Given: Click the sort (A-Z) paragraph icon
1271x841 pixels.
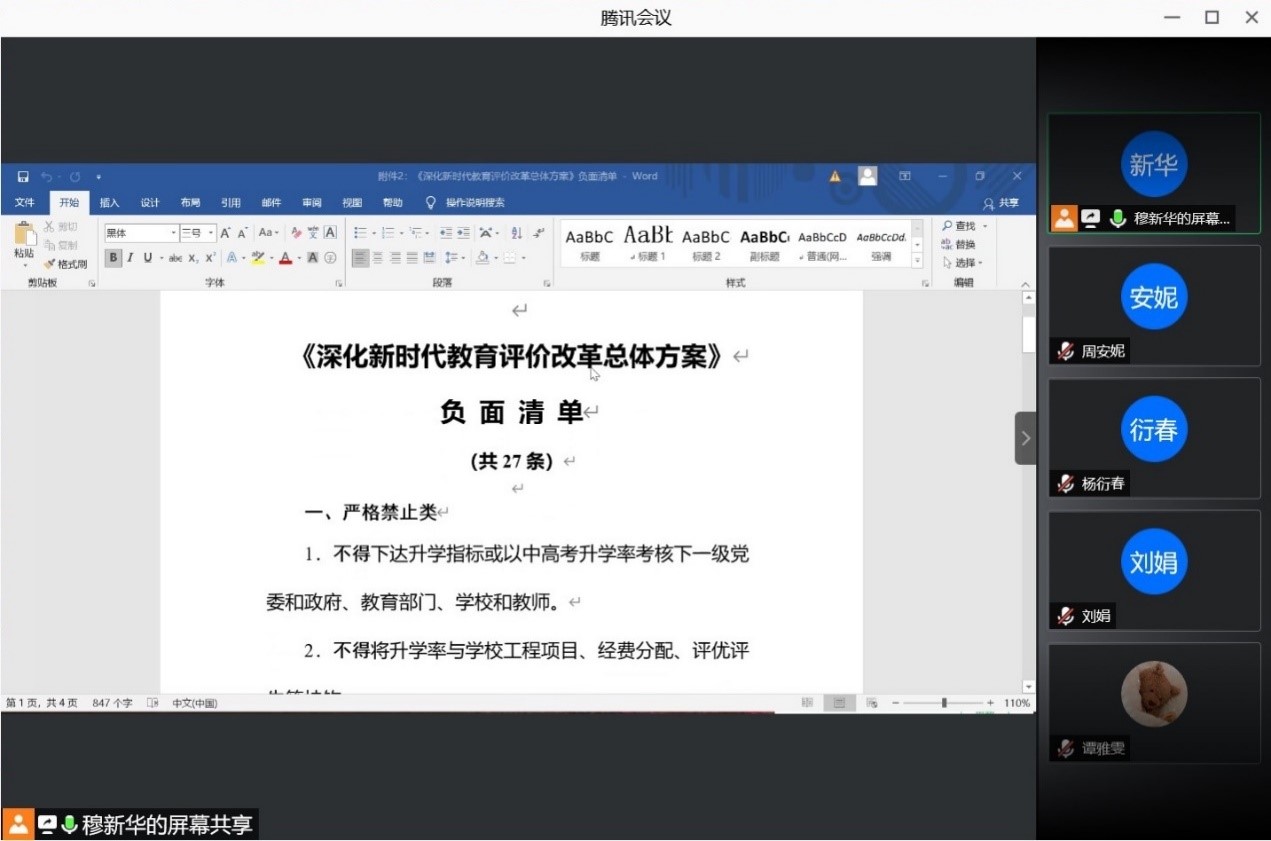Looking at the screenshot, I should point(517,233).
